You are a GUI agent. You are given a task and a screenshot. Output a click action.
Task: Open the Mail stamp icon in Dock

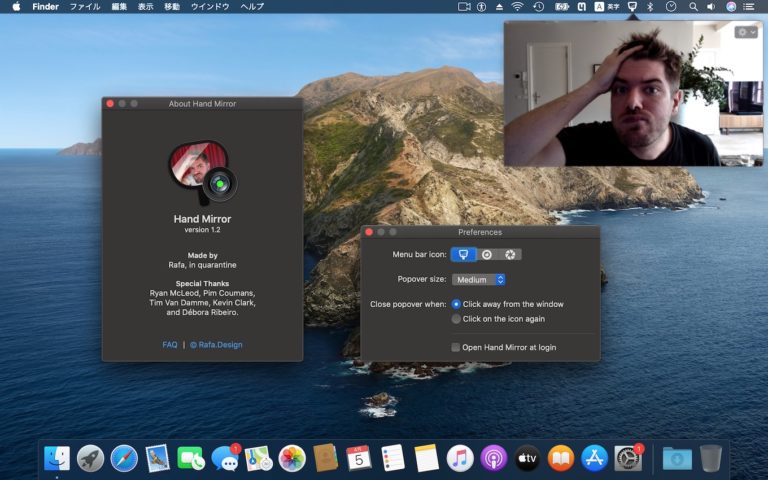click(158, 458)
